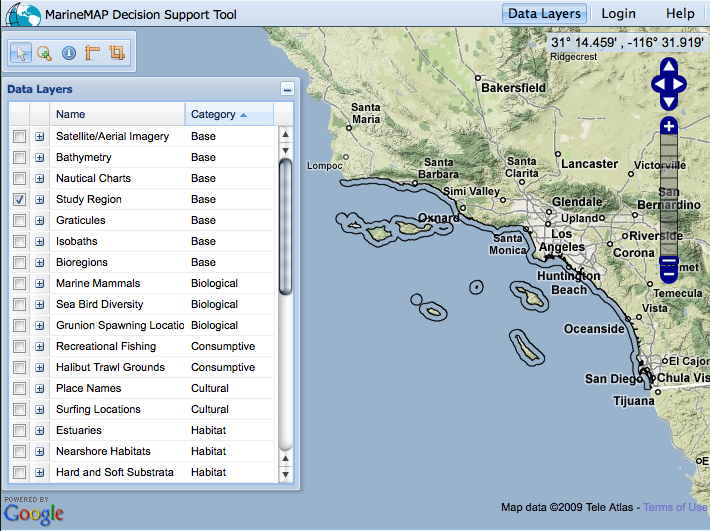
Task: Open the Data Layers menu
Action: tap(544, 14)
